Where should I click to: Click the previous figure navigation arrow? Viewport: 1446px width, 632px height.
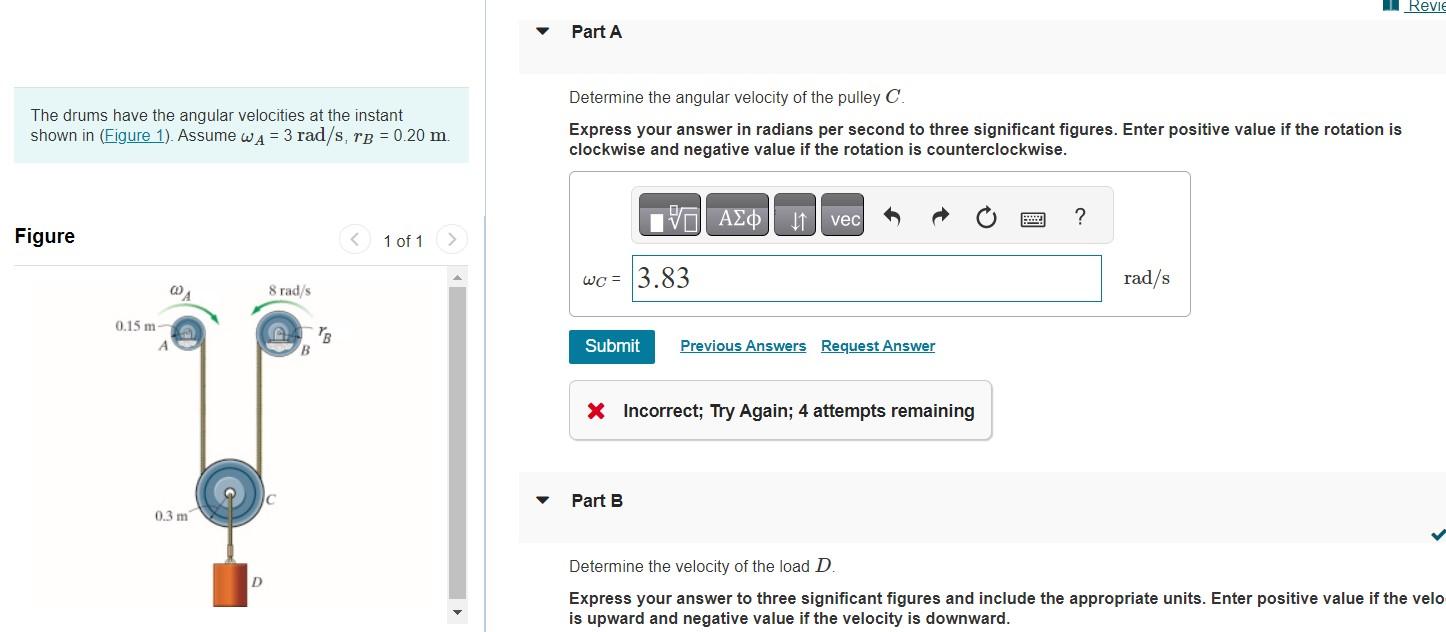tap(354, 240)
